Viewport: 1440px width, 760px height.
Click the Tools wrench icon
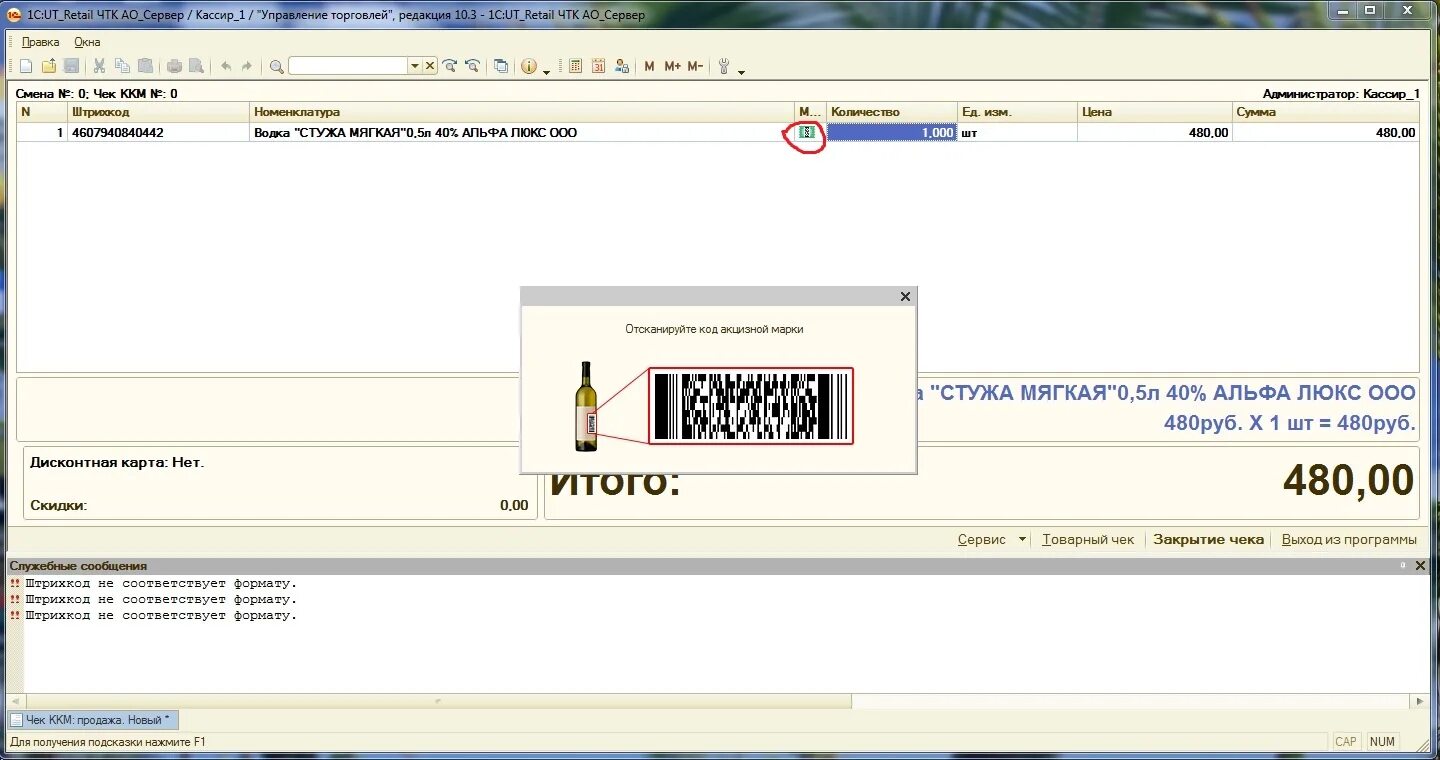pos(725,66)
